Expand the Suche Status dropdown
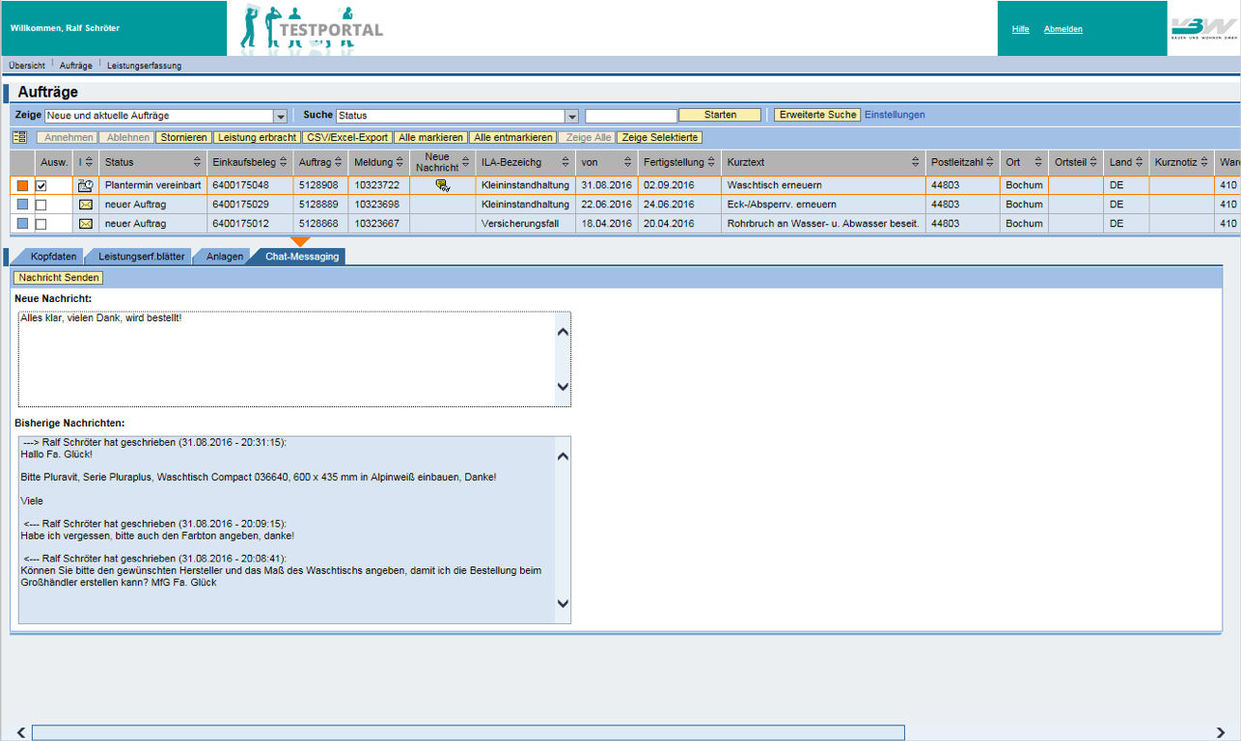The height and width of the screenshot is (741, 1241). (571, 116)
